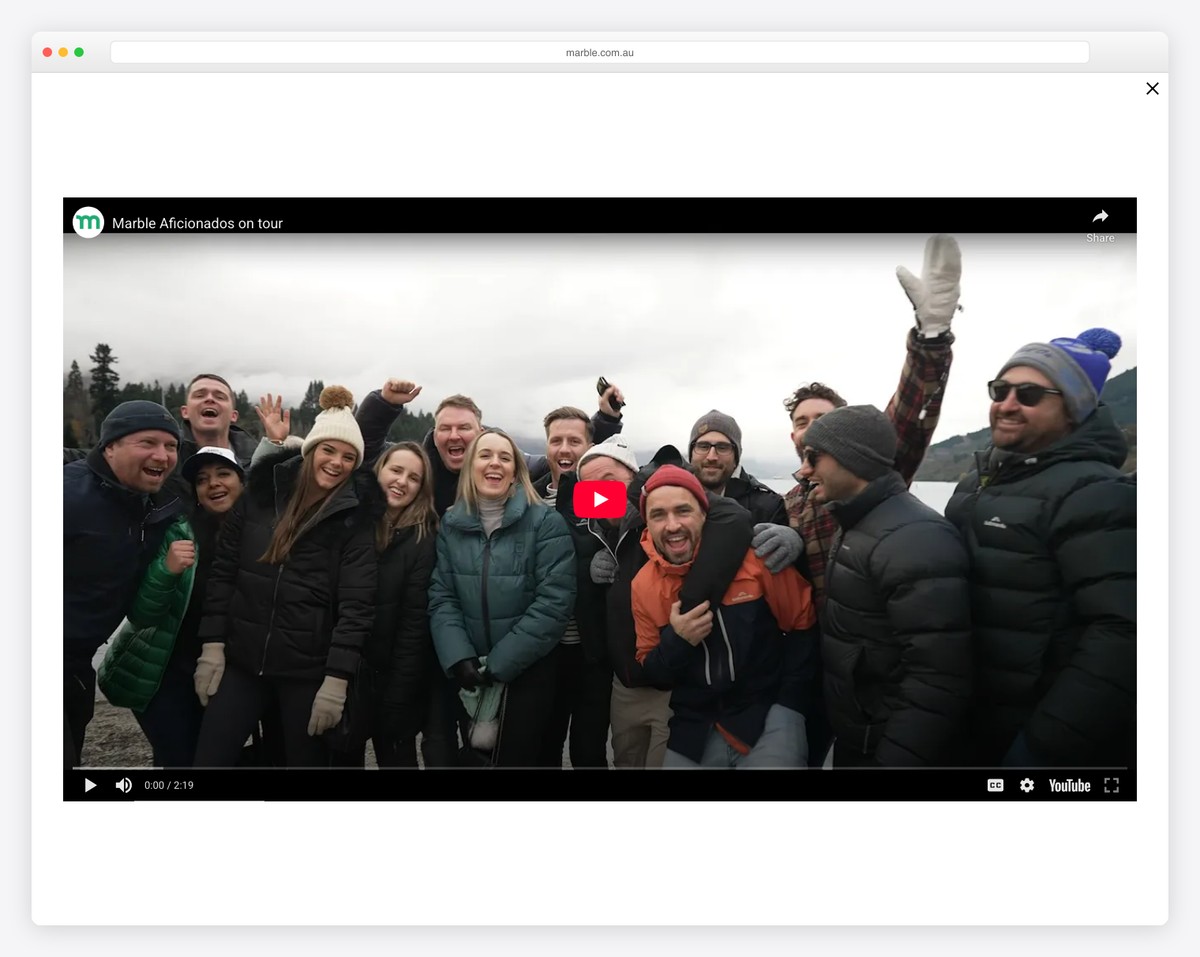Click the red browser close button
This screenshot has width=1200, height=957.
[47, 52]
